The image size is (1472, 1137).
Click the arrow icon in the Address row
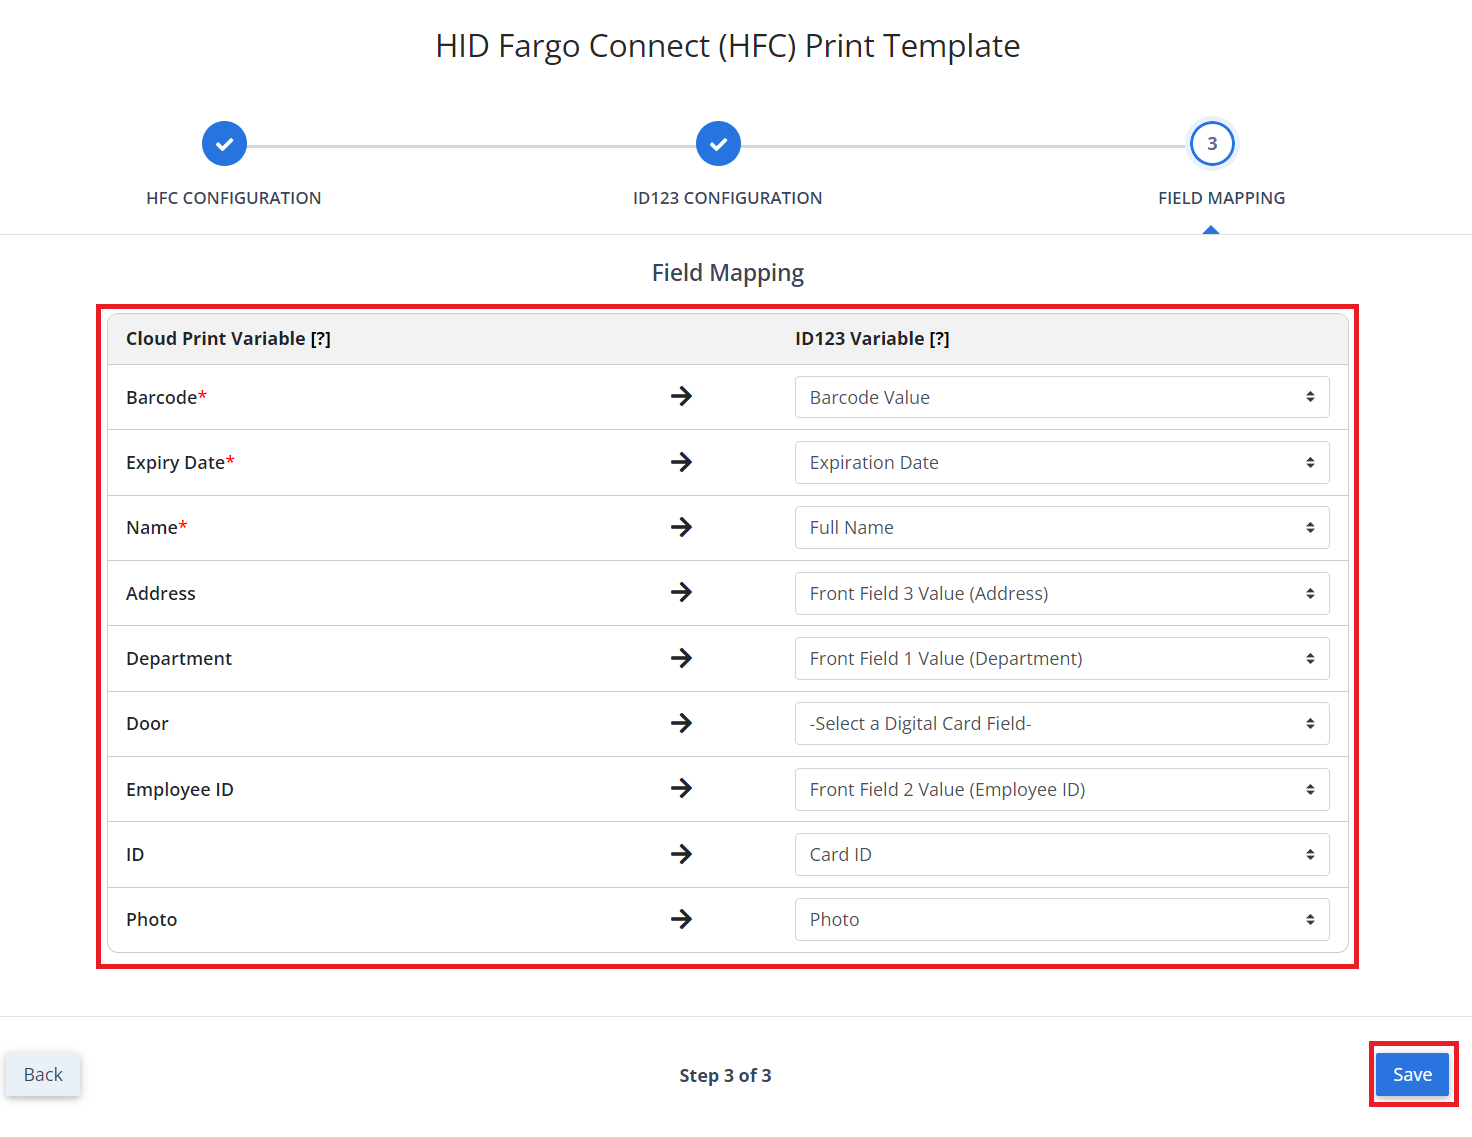coord(681,593)
